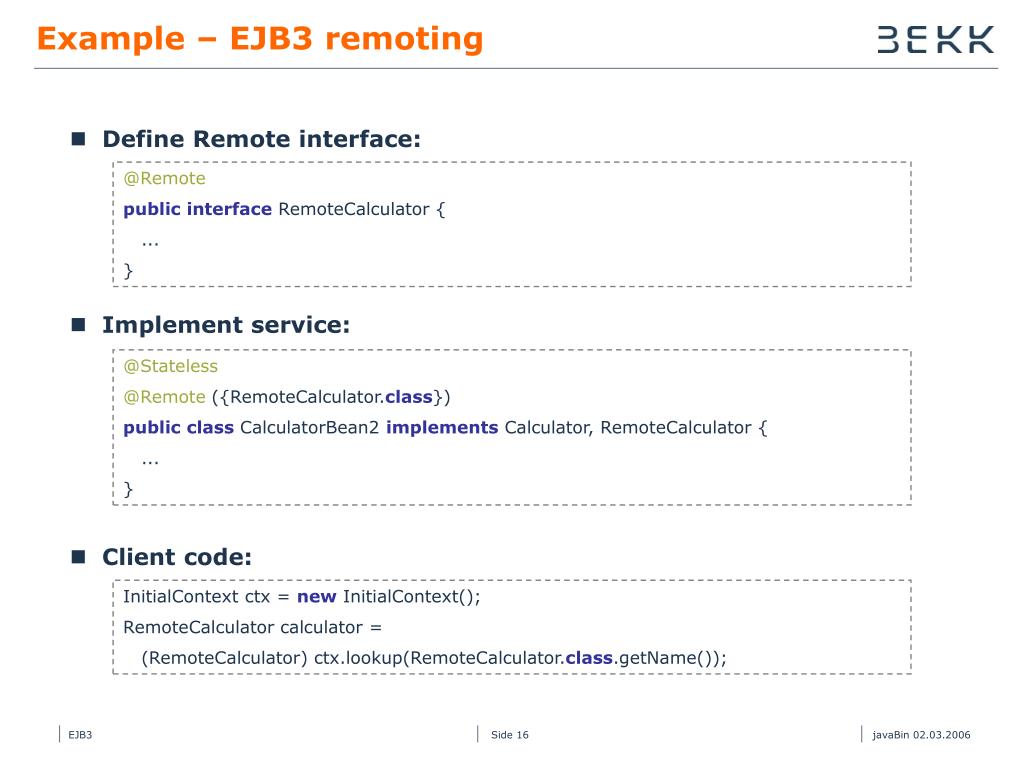The width and height of the screenshot is (1024, 768).
Task: Click the 'public interface RemoteCalculator {' line
Action: coord(284,210)
